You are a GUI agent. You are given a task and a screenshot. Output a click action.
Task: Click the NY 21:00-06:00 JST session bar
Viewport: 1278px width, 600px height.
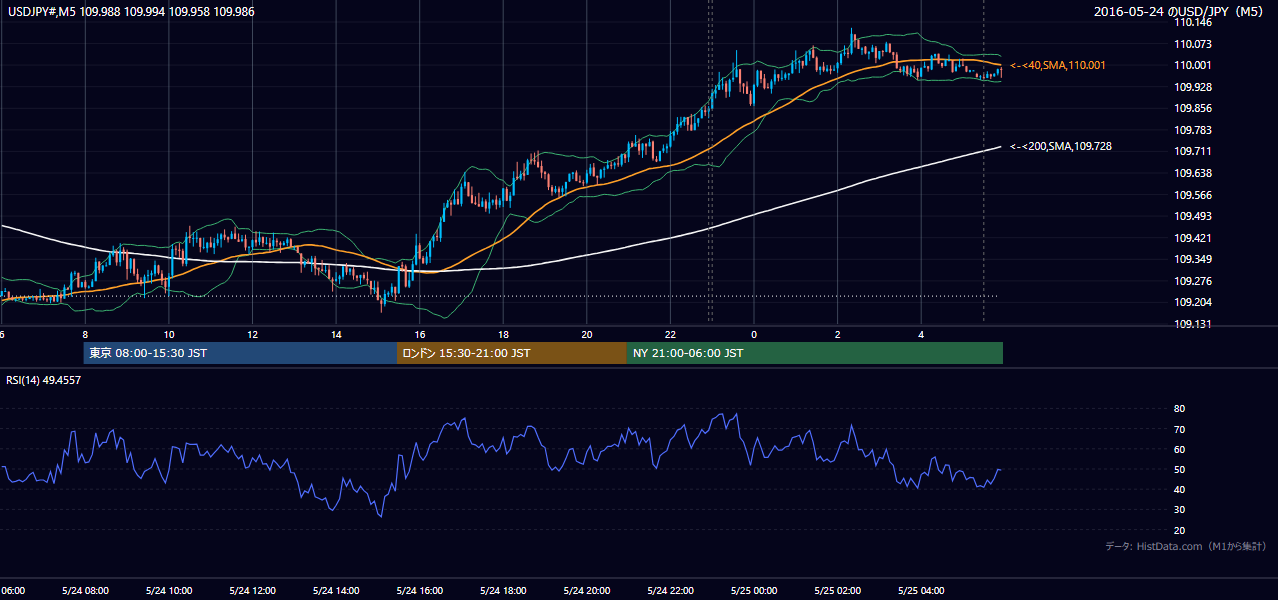(814, 353)
